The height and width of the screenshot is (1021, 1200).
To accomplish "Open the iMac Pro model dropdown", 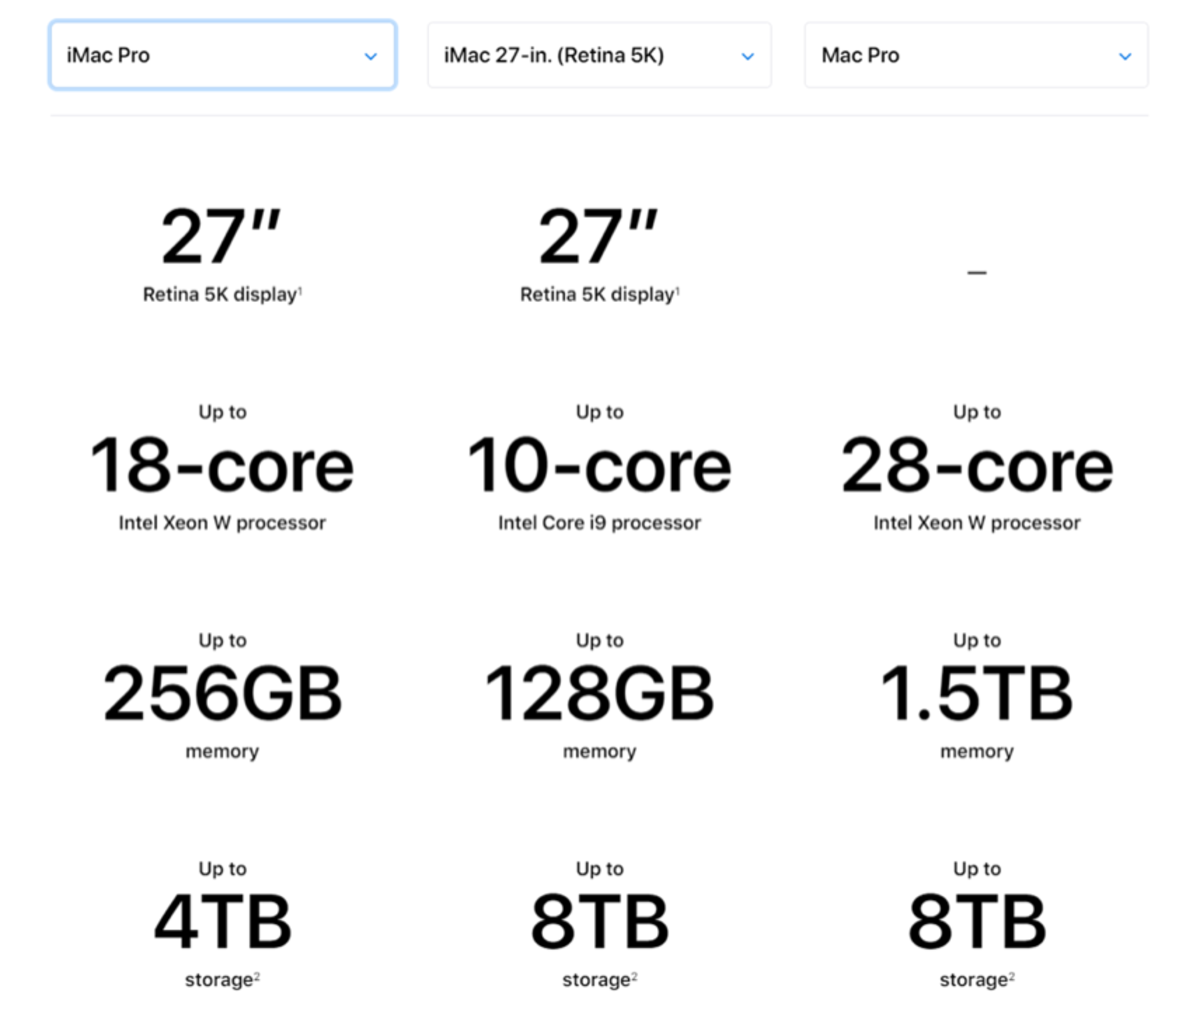I will [x=223, y=55].
